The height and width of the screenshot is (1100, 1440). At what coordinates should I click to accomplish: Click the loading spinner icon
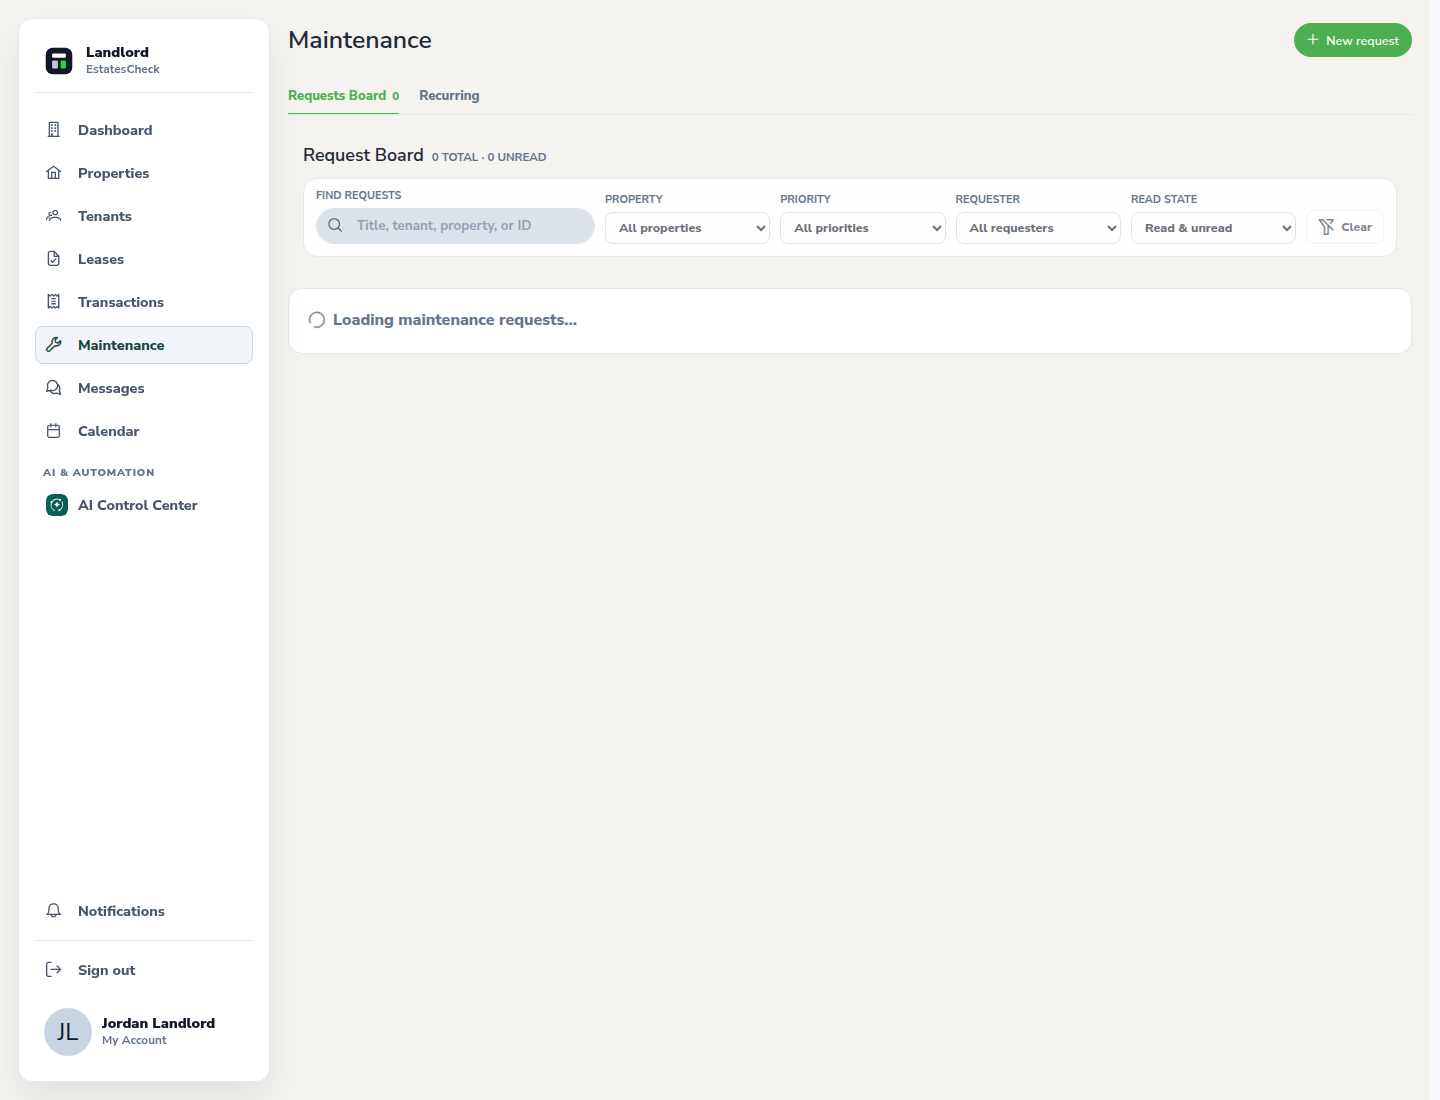[317, 320]
